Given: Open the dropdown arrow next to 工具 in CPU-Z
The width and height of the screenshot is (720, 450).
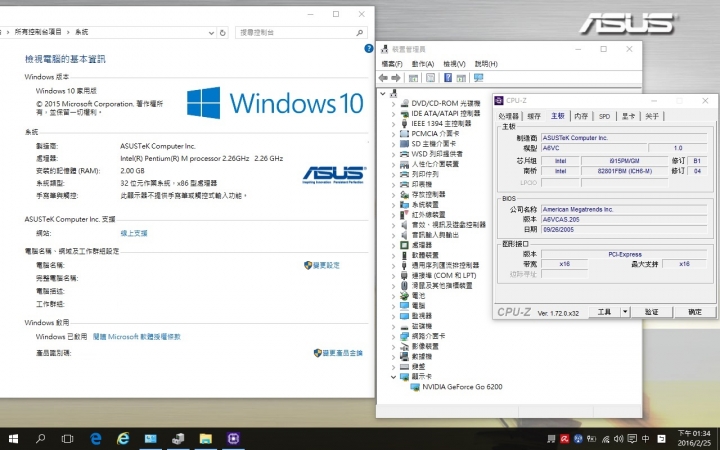Looking at the screenshot, I should pyautogui.click(x=625, y=312).
